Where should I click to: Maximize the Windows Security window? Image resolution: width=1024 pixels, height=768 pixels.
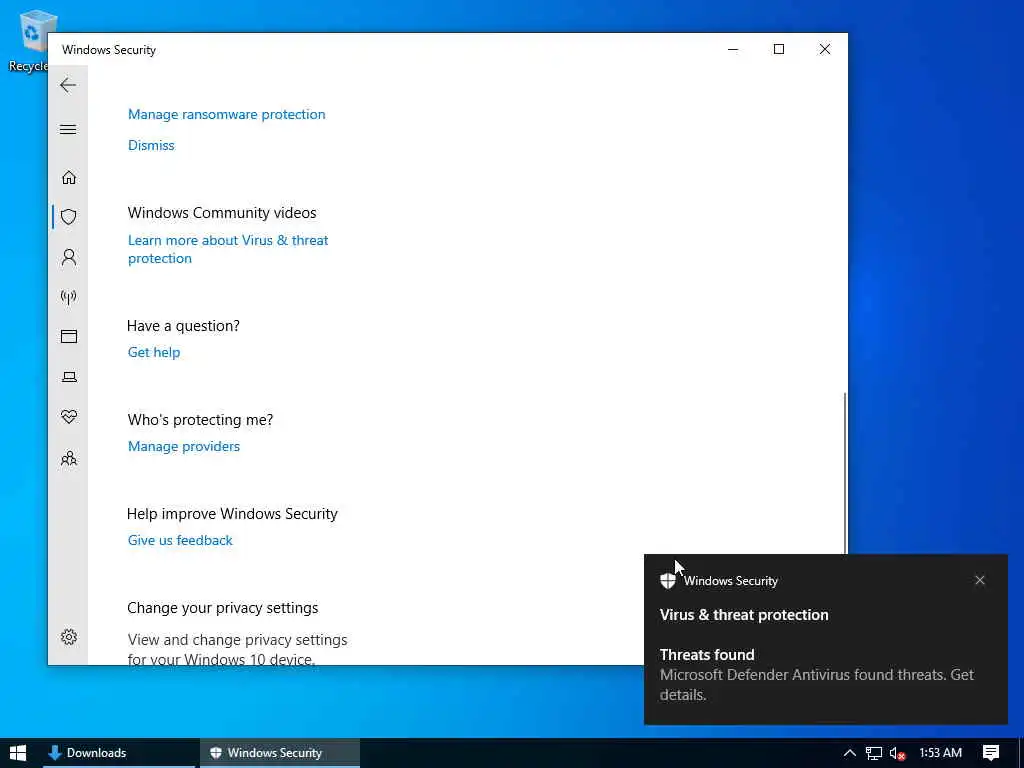point(778,49)
